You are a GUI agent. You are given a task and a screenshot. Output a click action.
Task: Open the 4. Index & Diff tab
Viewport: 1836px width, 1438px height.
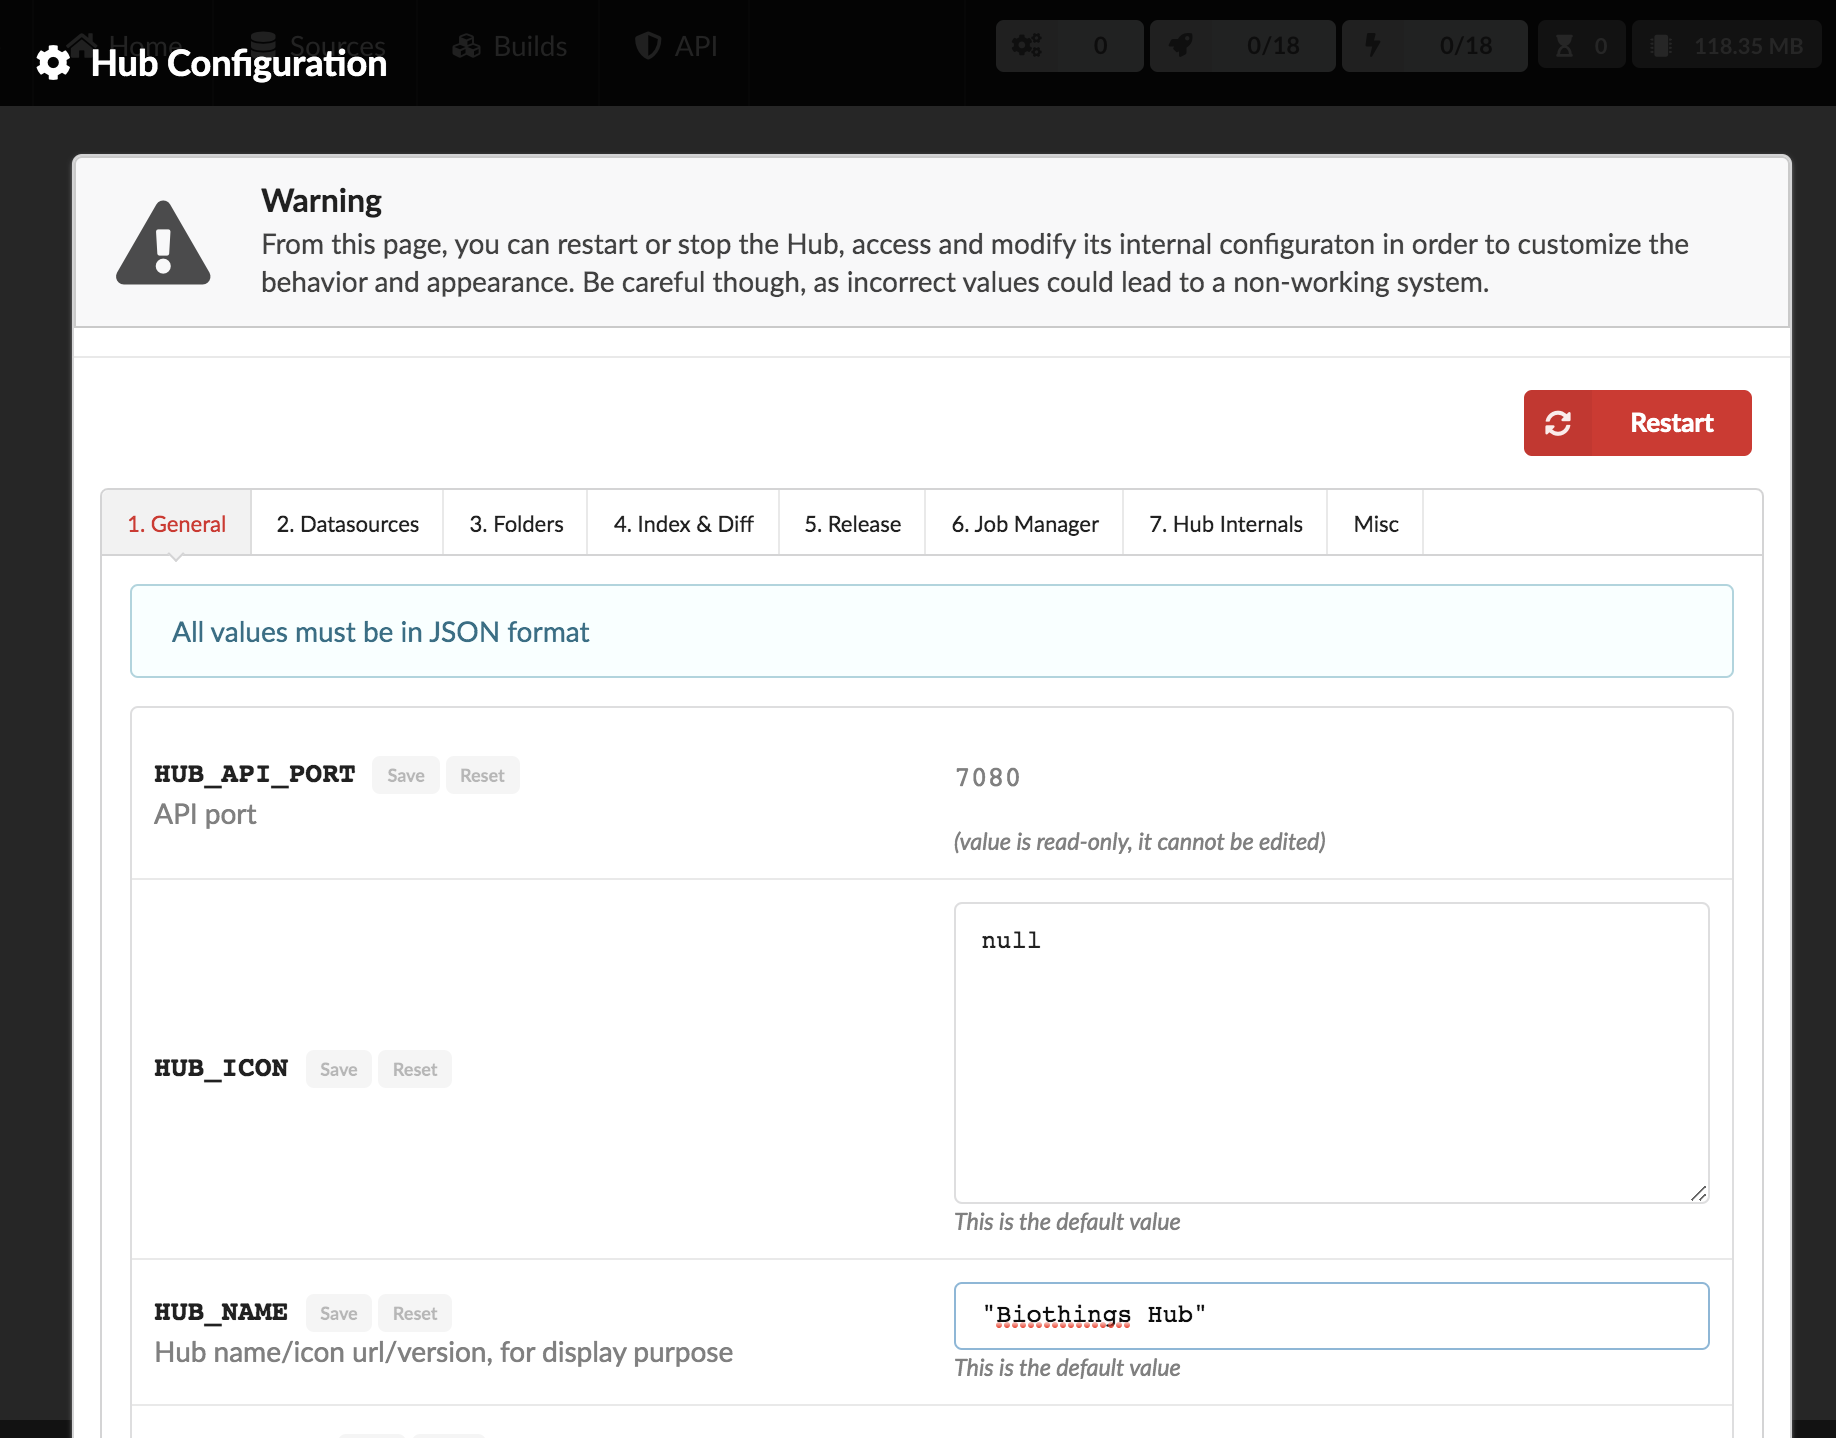[683, 524]
